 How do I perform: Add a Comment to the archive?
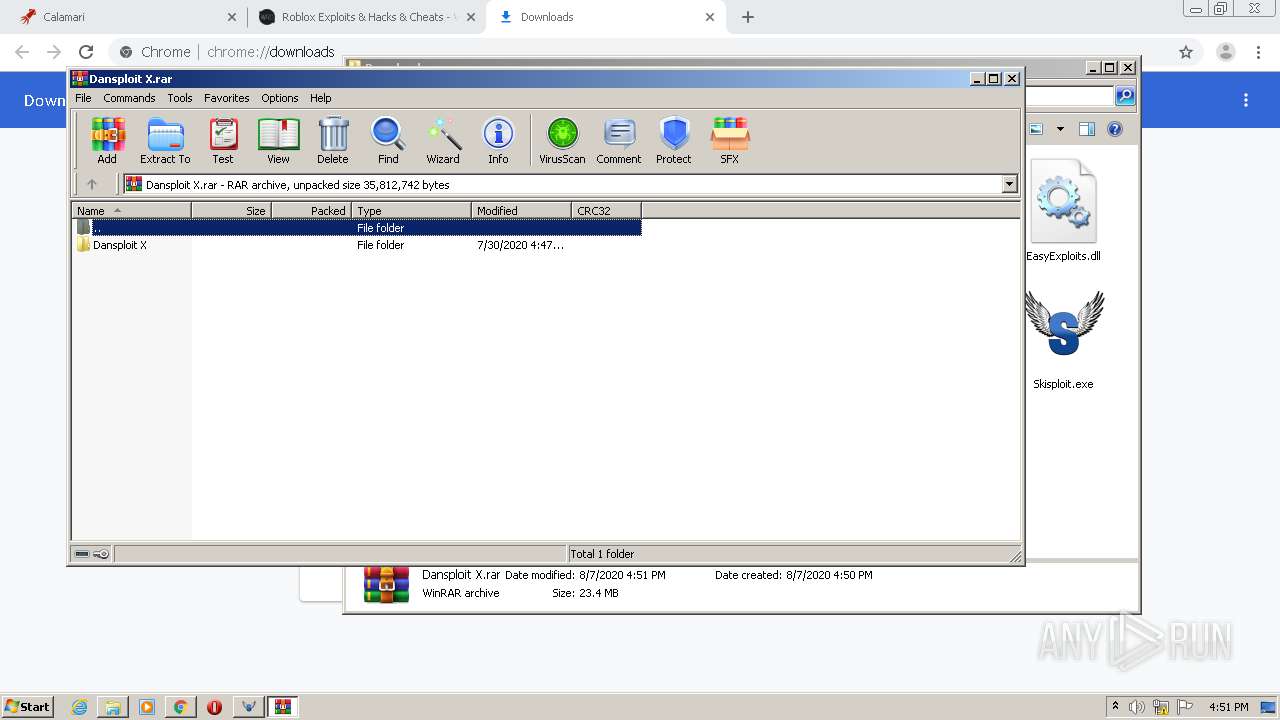619,140
